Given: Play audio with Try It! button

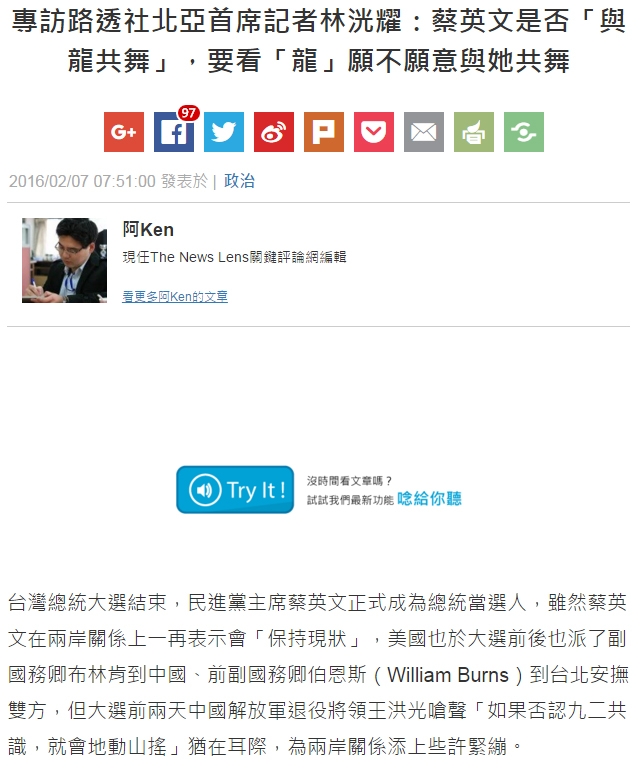Looking at the screenshot, I should click(235, 490).
